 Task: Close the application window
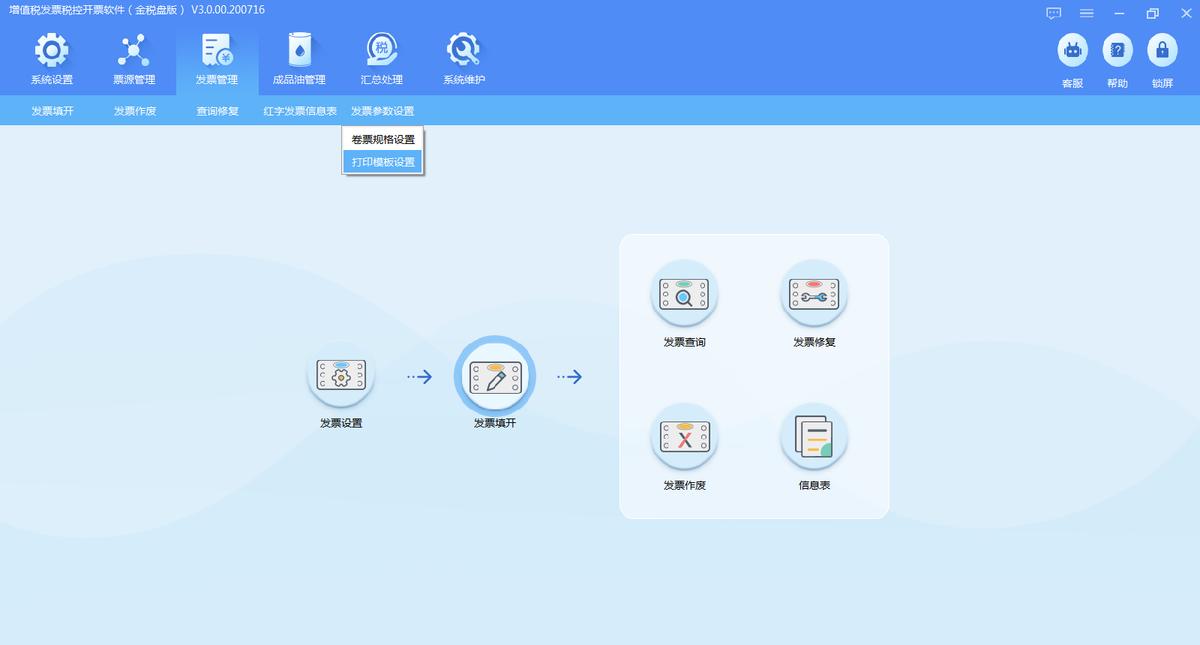point(1185,13)
